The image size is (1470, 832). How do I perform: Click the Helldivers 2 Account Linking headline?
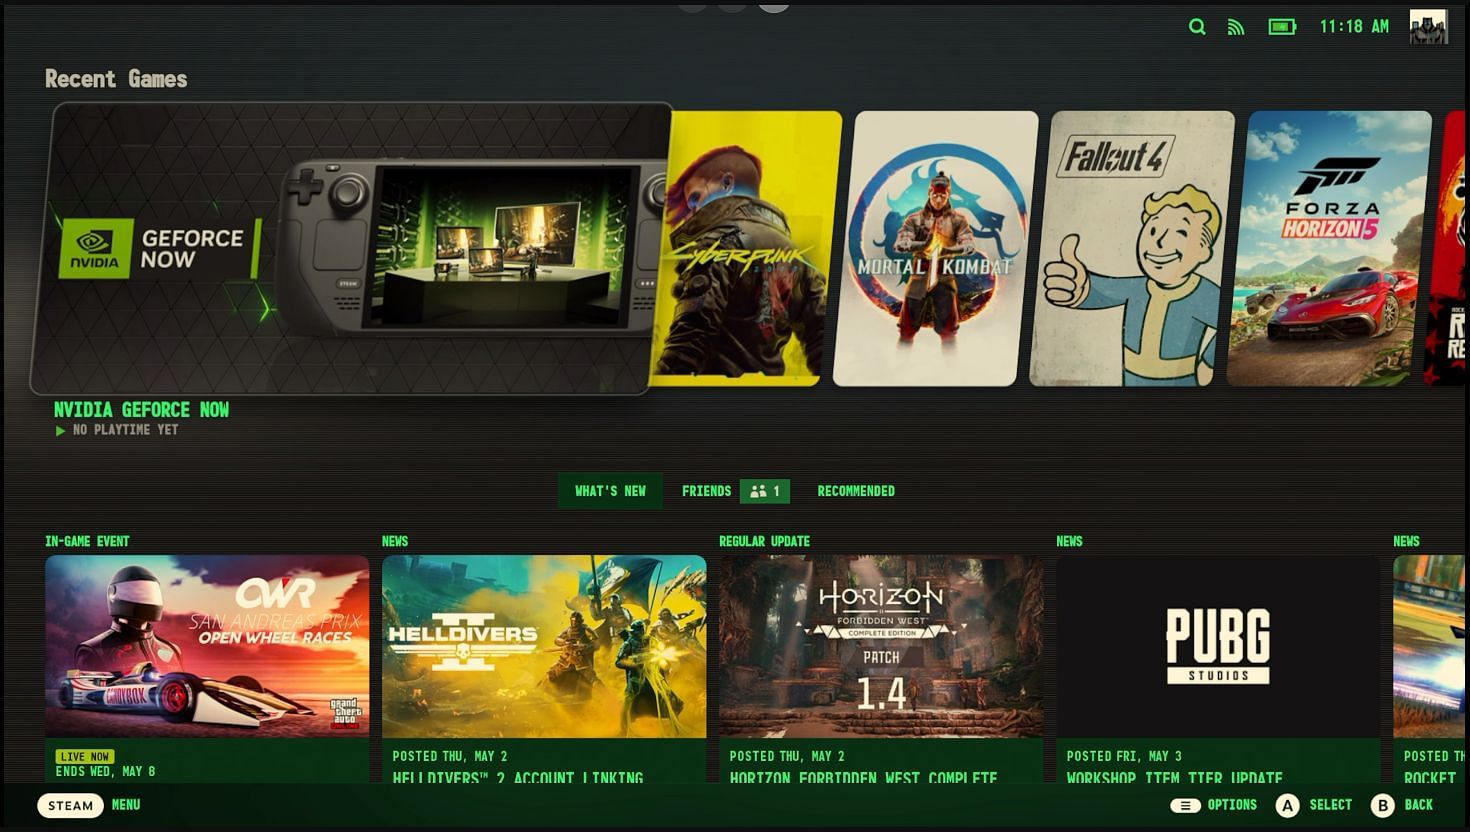[517, 777]
